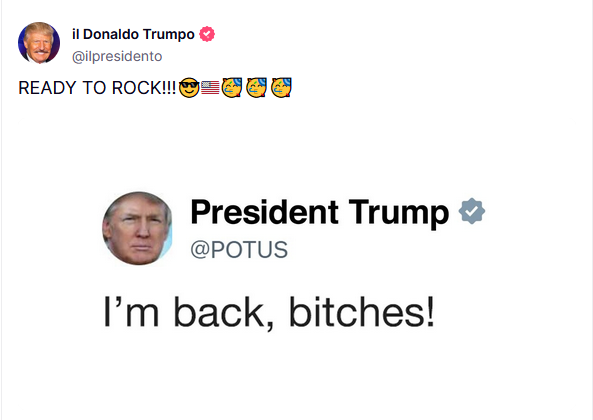The height and width of the screenshot is (420, 593).
Task: Open the attached image via blank area below text
Action: [297, 374]
